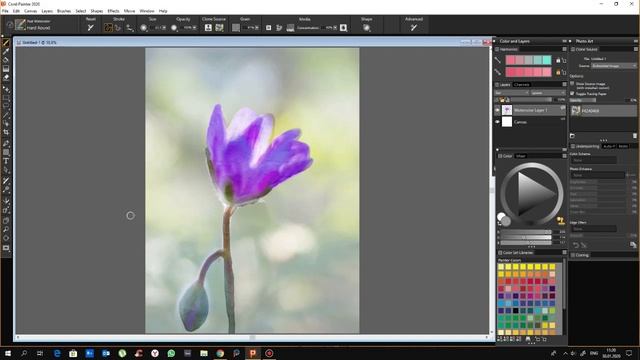Switch to the Mixer tab
Viewport: 640px width, 360px height.
(520, 156)
